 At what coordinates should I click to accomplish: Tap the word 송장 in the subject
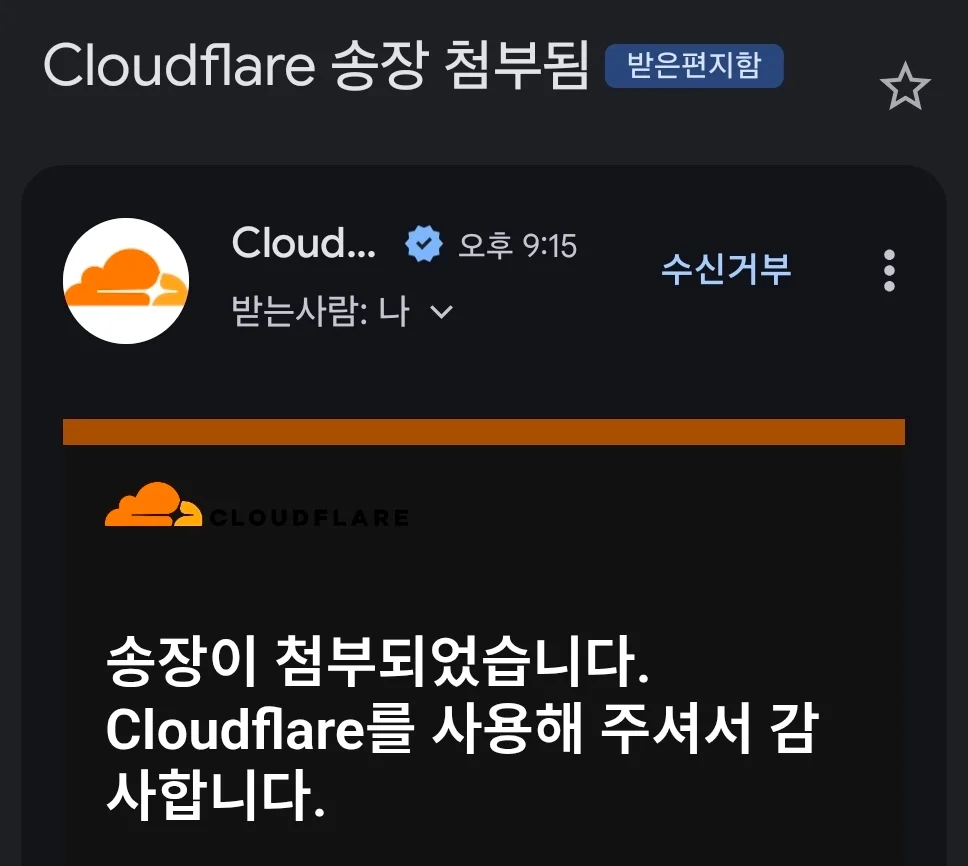pos(380,65)
